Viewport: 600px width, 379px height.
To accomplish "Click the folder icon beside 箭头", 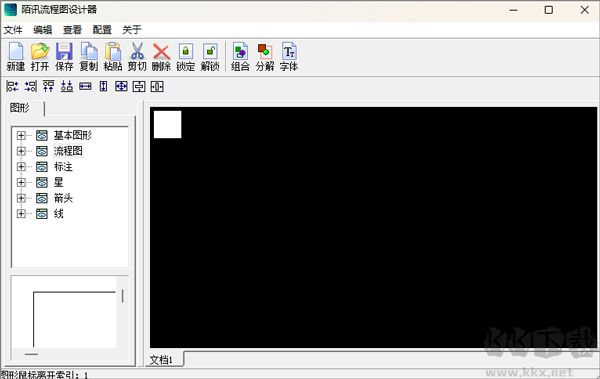I will 42,198.
